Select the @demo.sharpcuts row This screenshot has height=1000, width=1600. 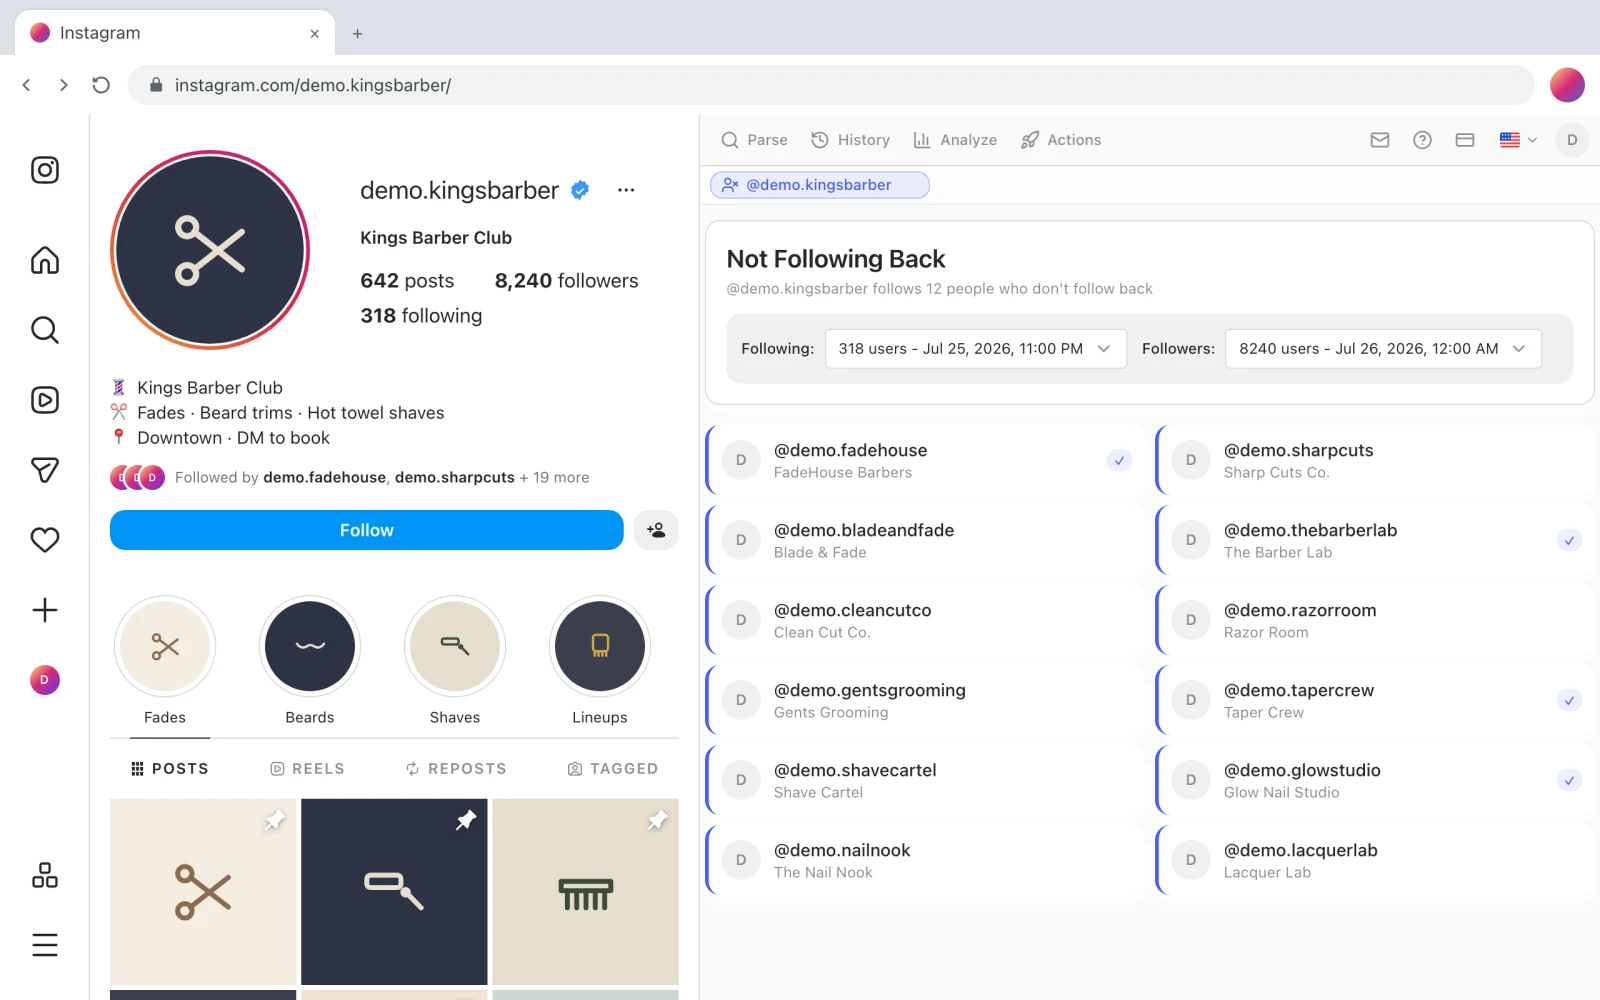pos(1374,461)
